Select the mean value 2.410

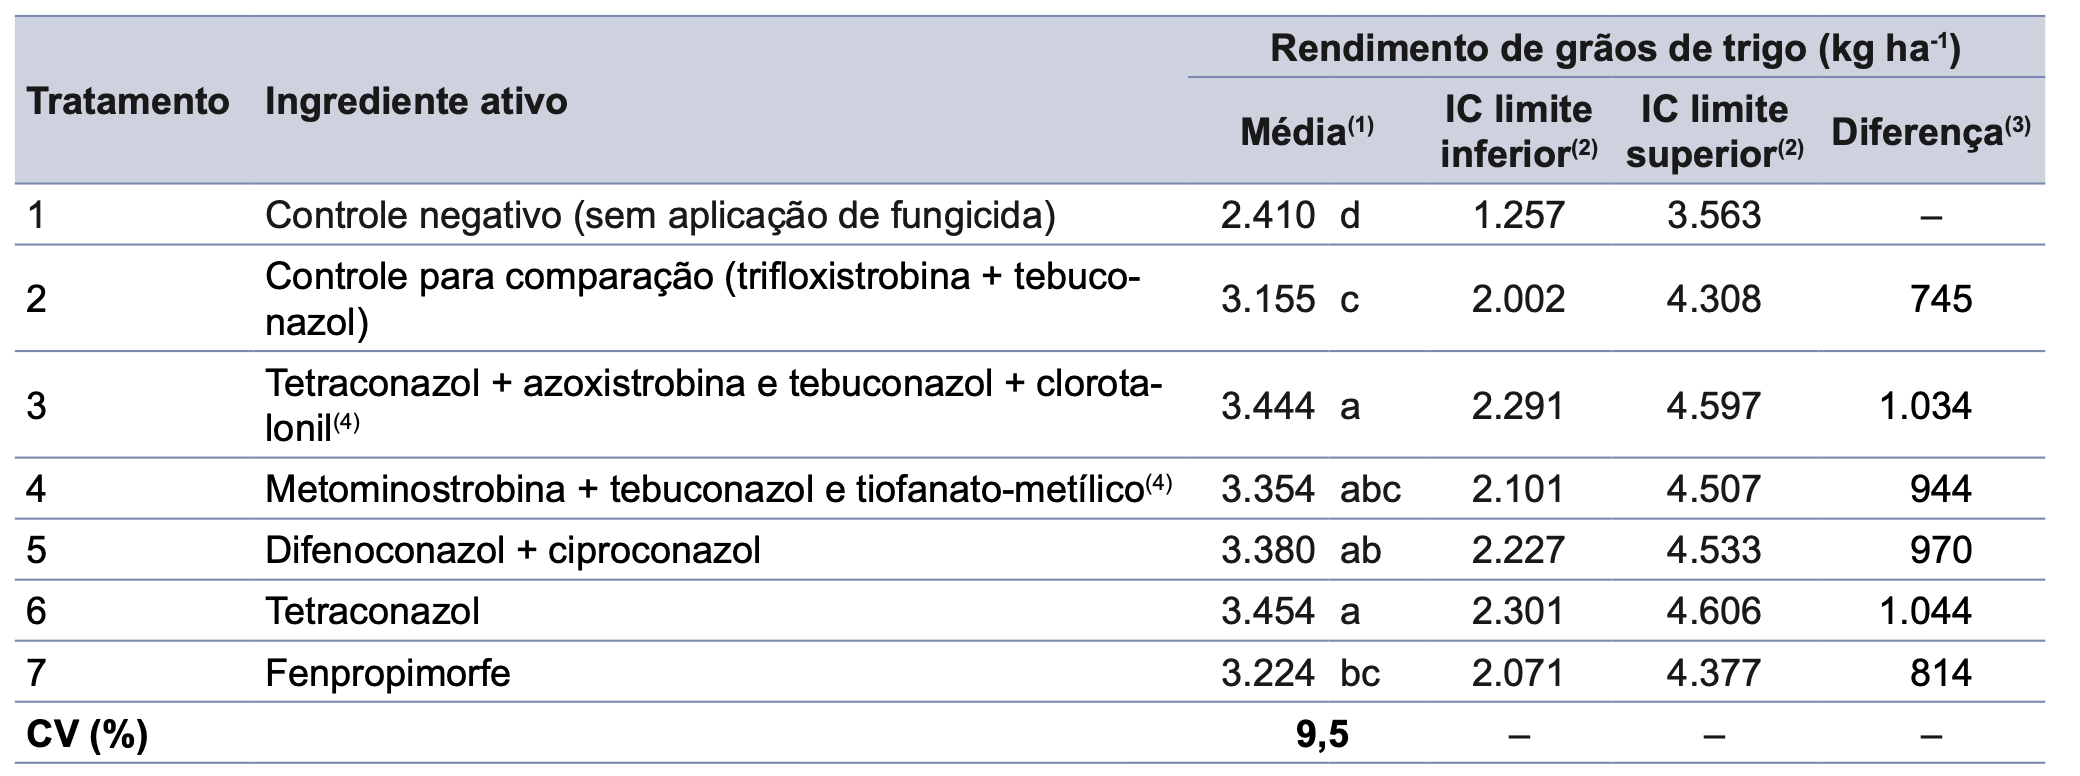point(1267,215)
